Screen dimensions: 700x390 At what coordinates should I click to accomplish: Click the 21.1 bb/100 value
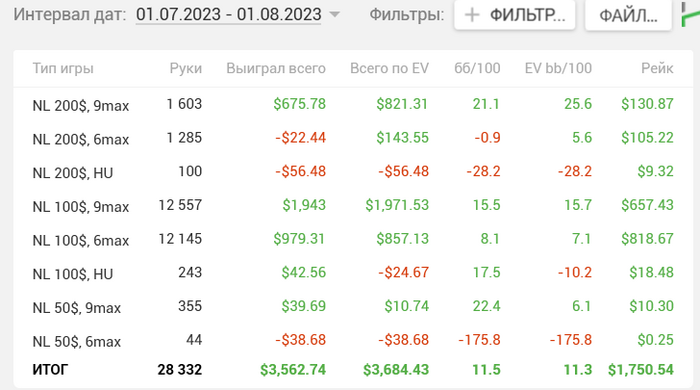486,104
